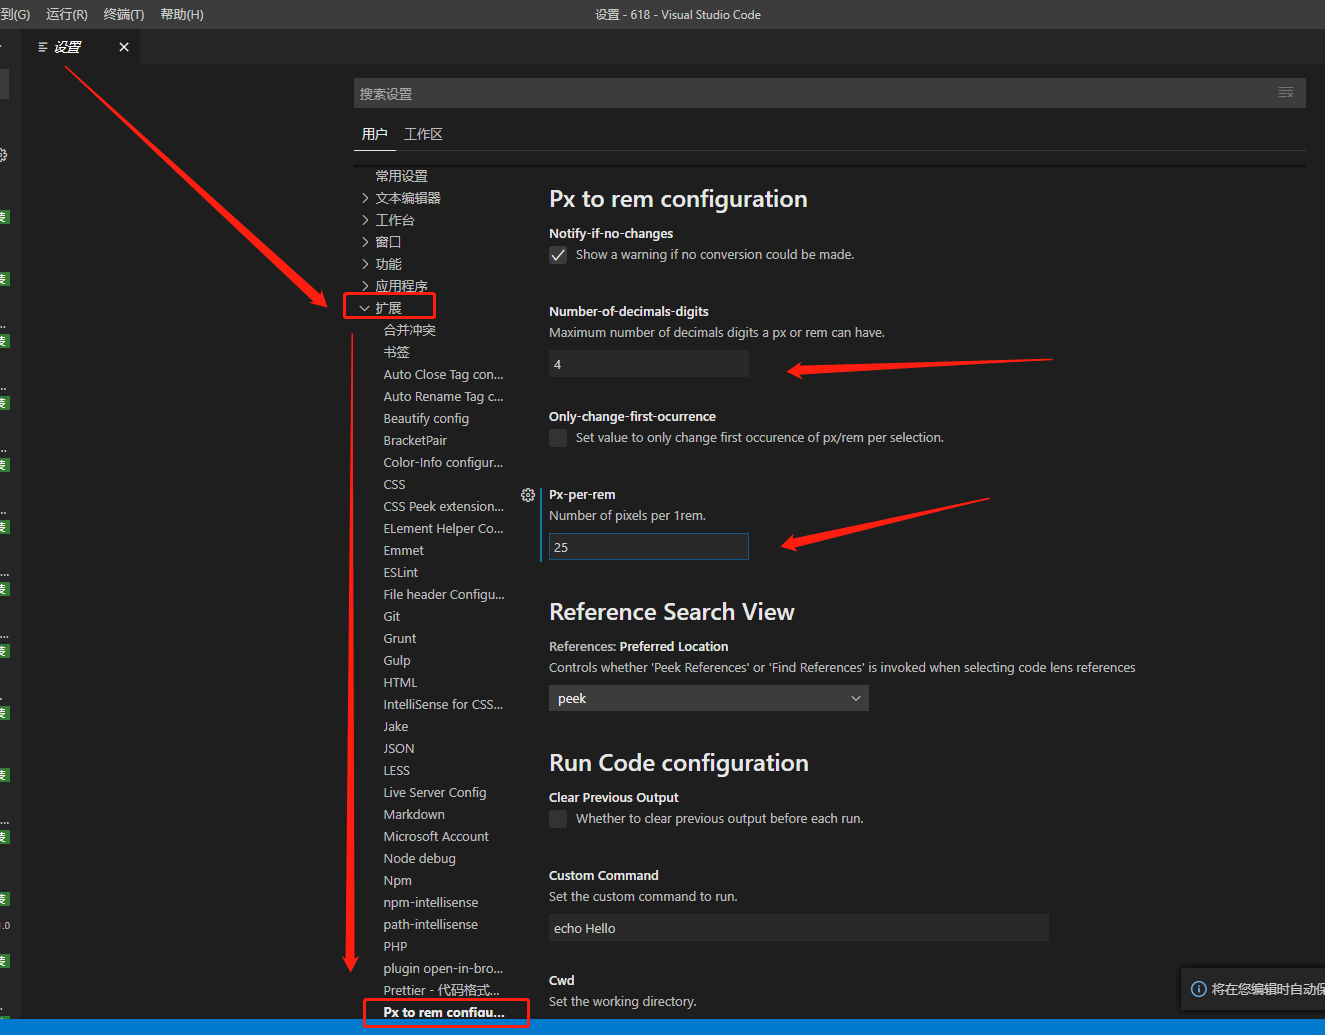Open the 帮助(H) menu
The image size is (1325, 1035).
pos(182,14)
